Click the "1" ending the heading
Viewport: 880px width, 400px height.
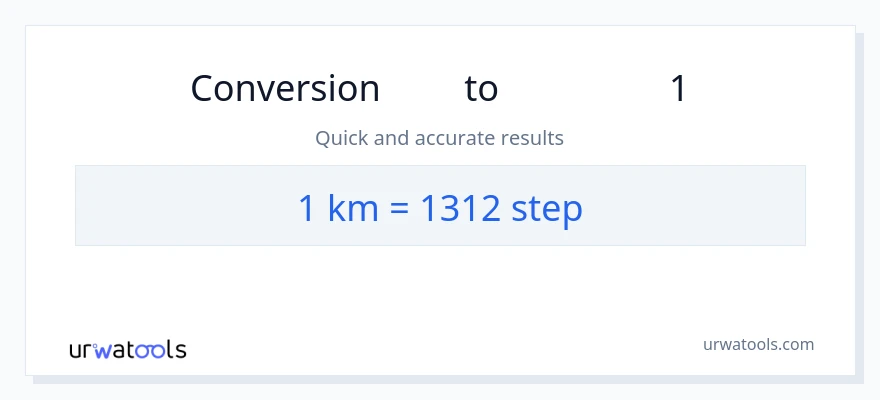pyautogui.click(x=678, y=89)
